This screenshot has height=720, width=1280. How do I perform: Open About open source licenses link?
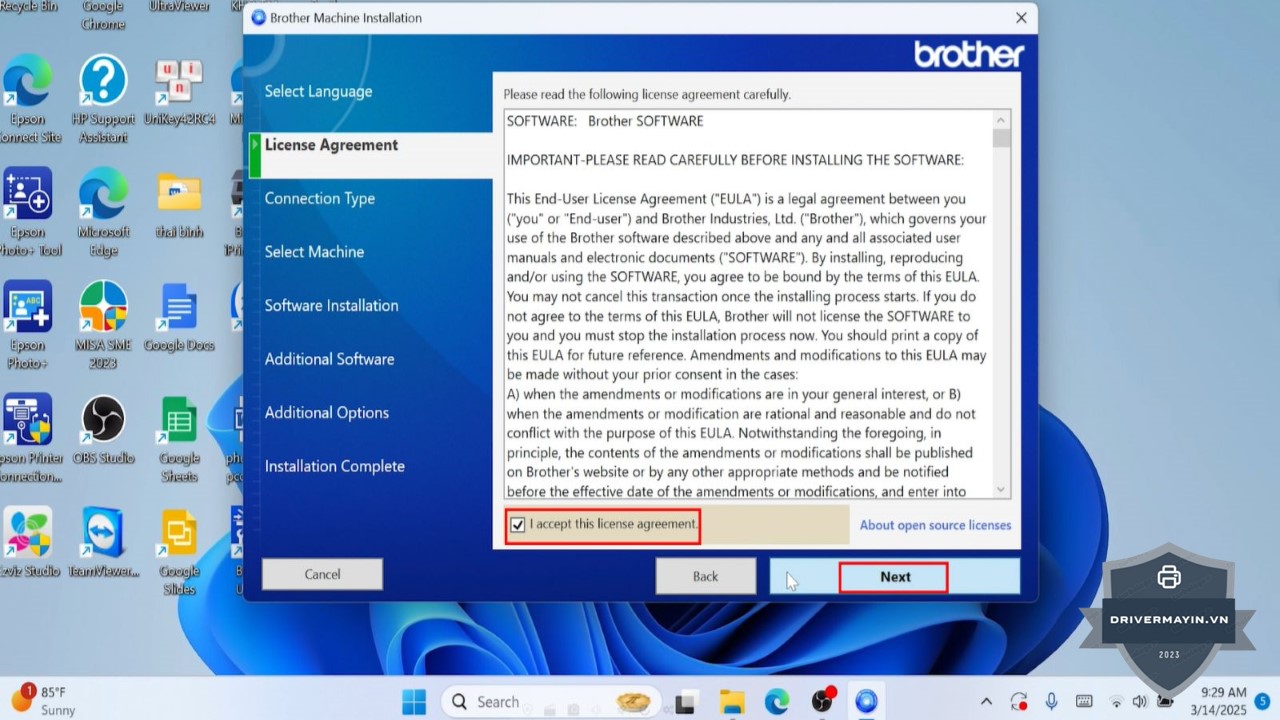[x=935, y=525]
